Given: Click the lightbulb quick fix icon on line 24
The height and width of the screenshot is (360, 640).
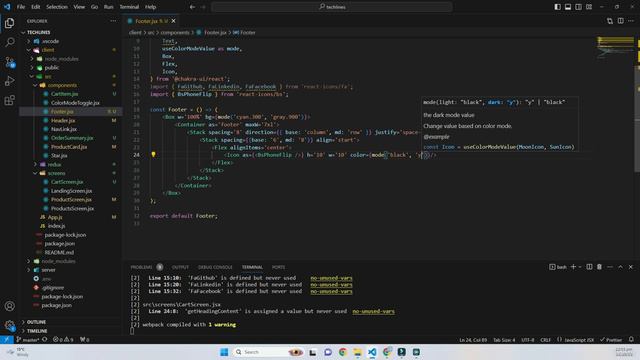Looking at the screenshot, I should pos(153,155).
